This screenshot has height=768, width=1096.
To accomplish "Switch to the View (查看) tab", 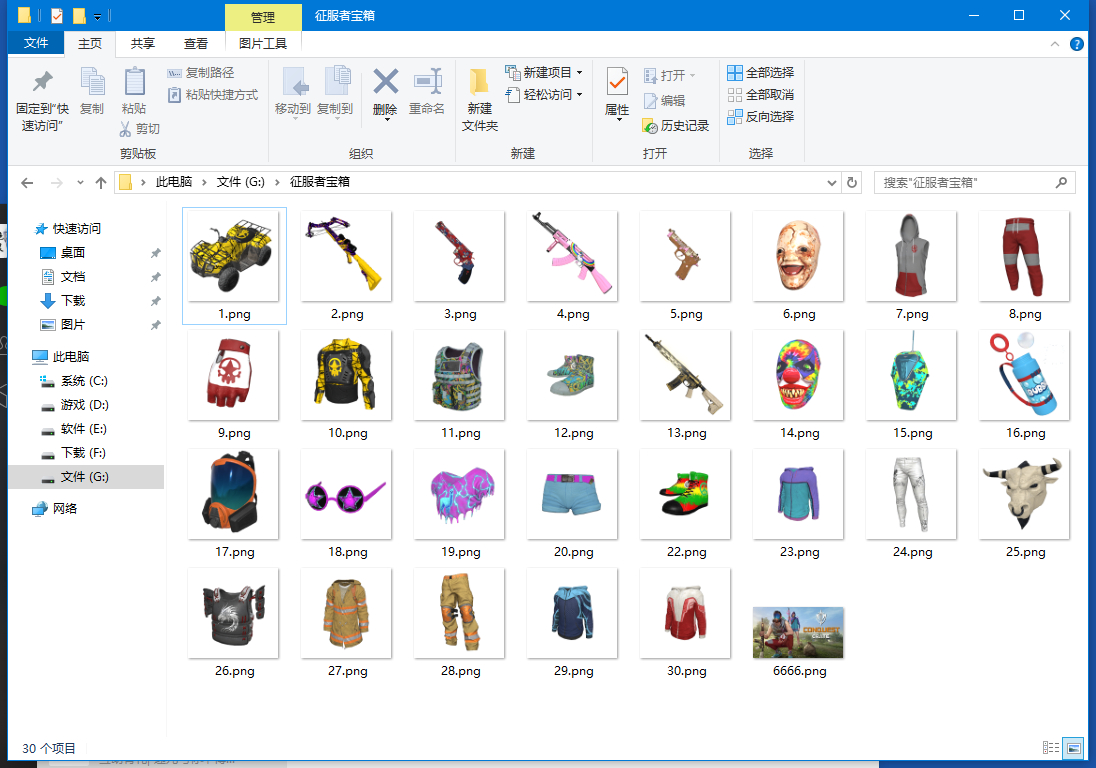I will coord(196,43).
